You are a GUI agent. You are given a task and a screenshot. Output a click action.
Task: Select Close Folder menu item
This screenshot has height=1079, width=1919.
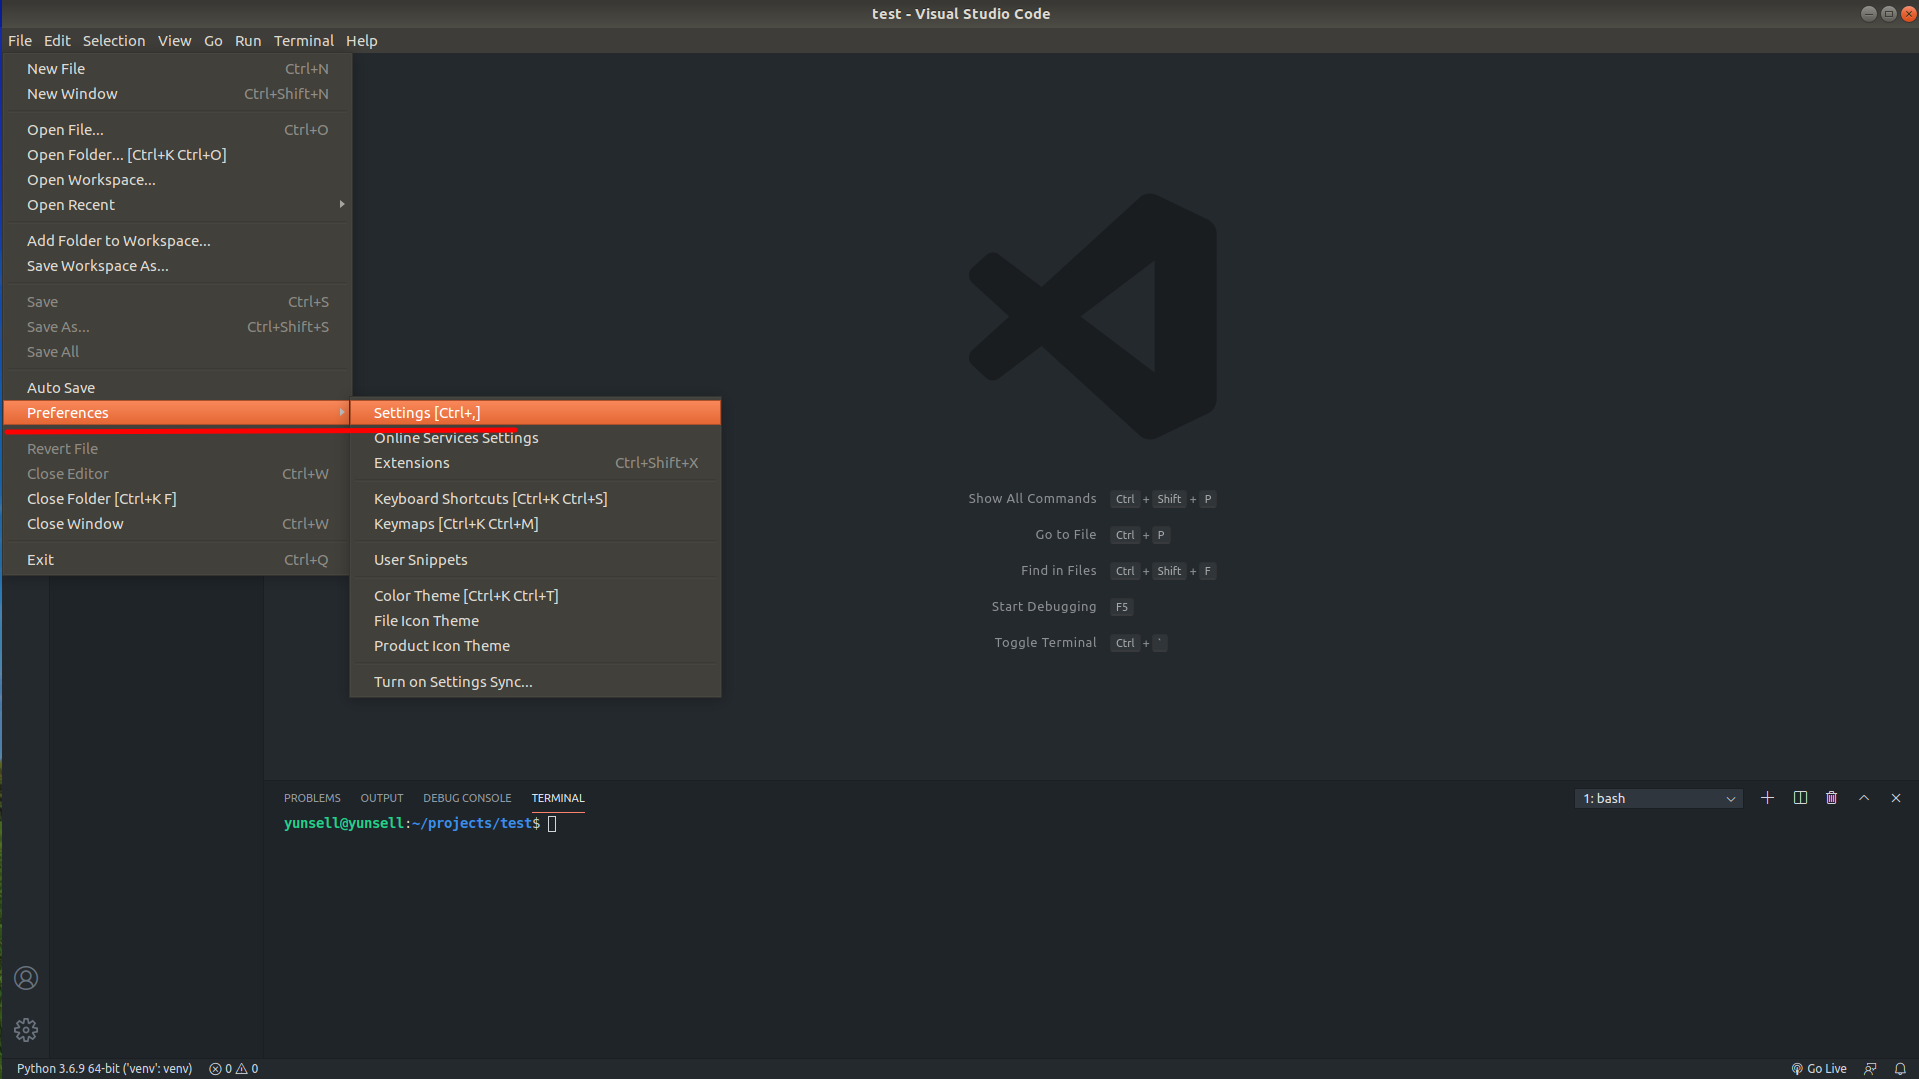pos(177,499)
